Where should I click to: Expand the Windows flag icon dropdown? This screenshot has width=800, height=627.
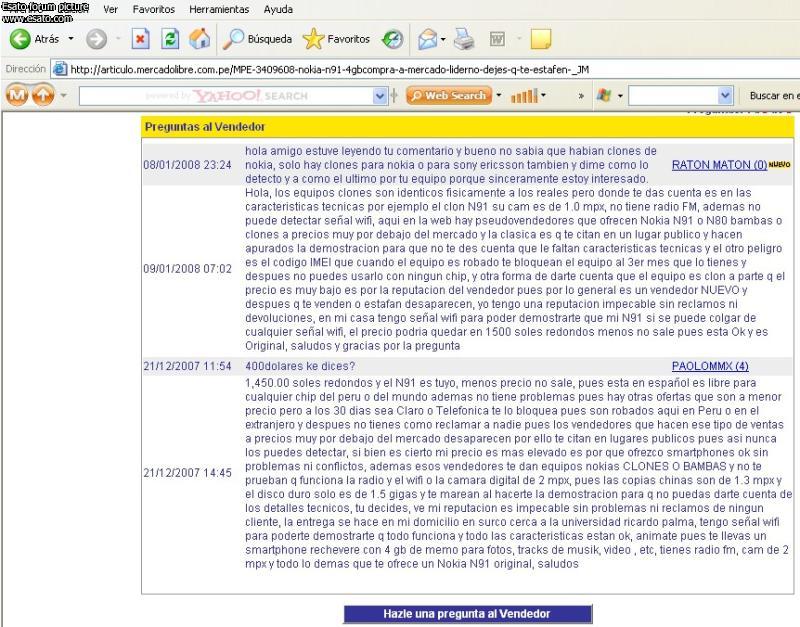(x=620, y=95)
